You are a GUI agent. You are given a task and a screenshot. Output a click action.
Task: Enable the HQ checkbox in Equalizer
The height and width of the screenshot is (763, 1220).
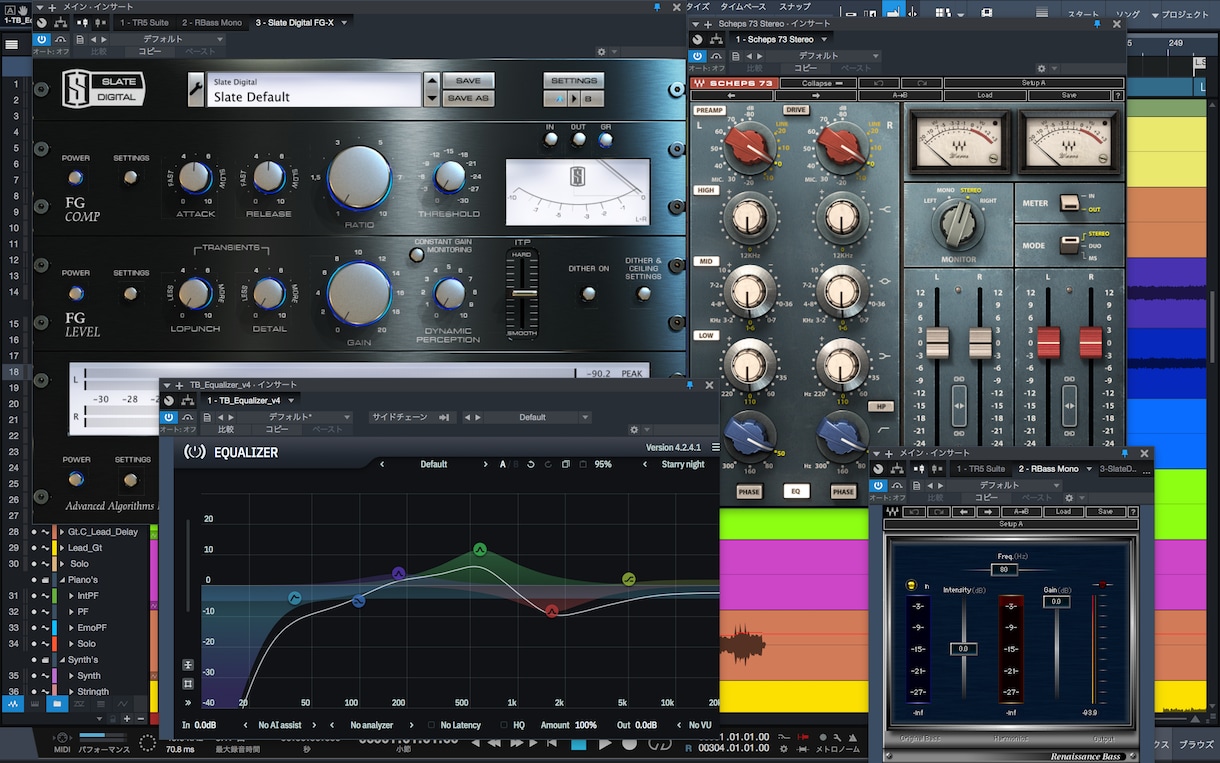coord(505,725)
